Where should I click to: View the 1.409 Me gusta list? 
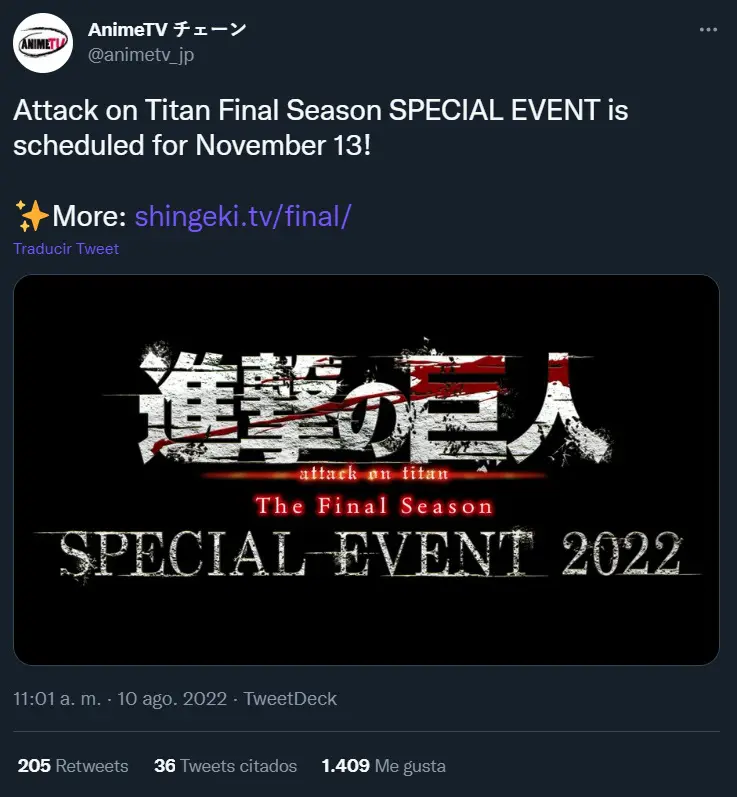pos(384,765)
